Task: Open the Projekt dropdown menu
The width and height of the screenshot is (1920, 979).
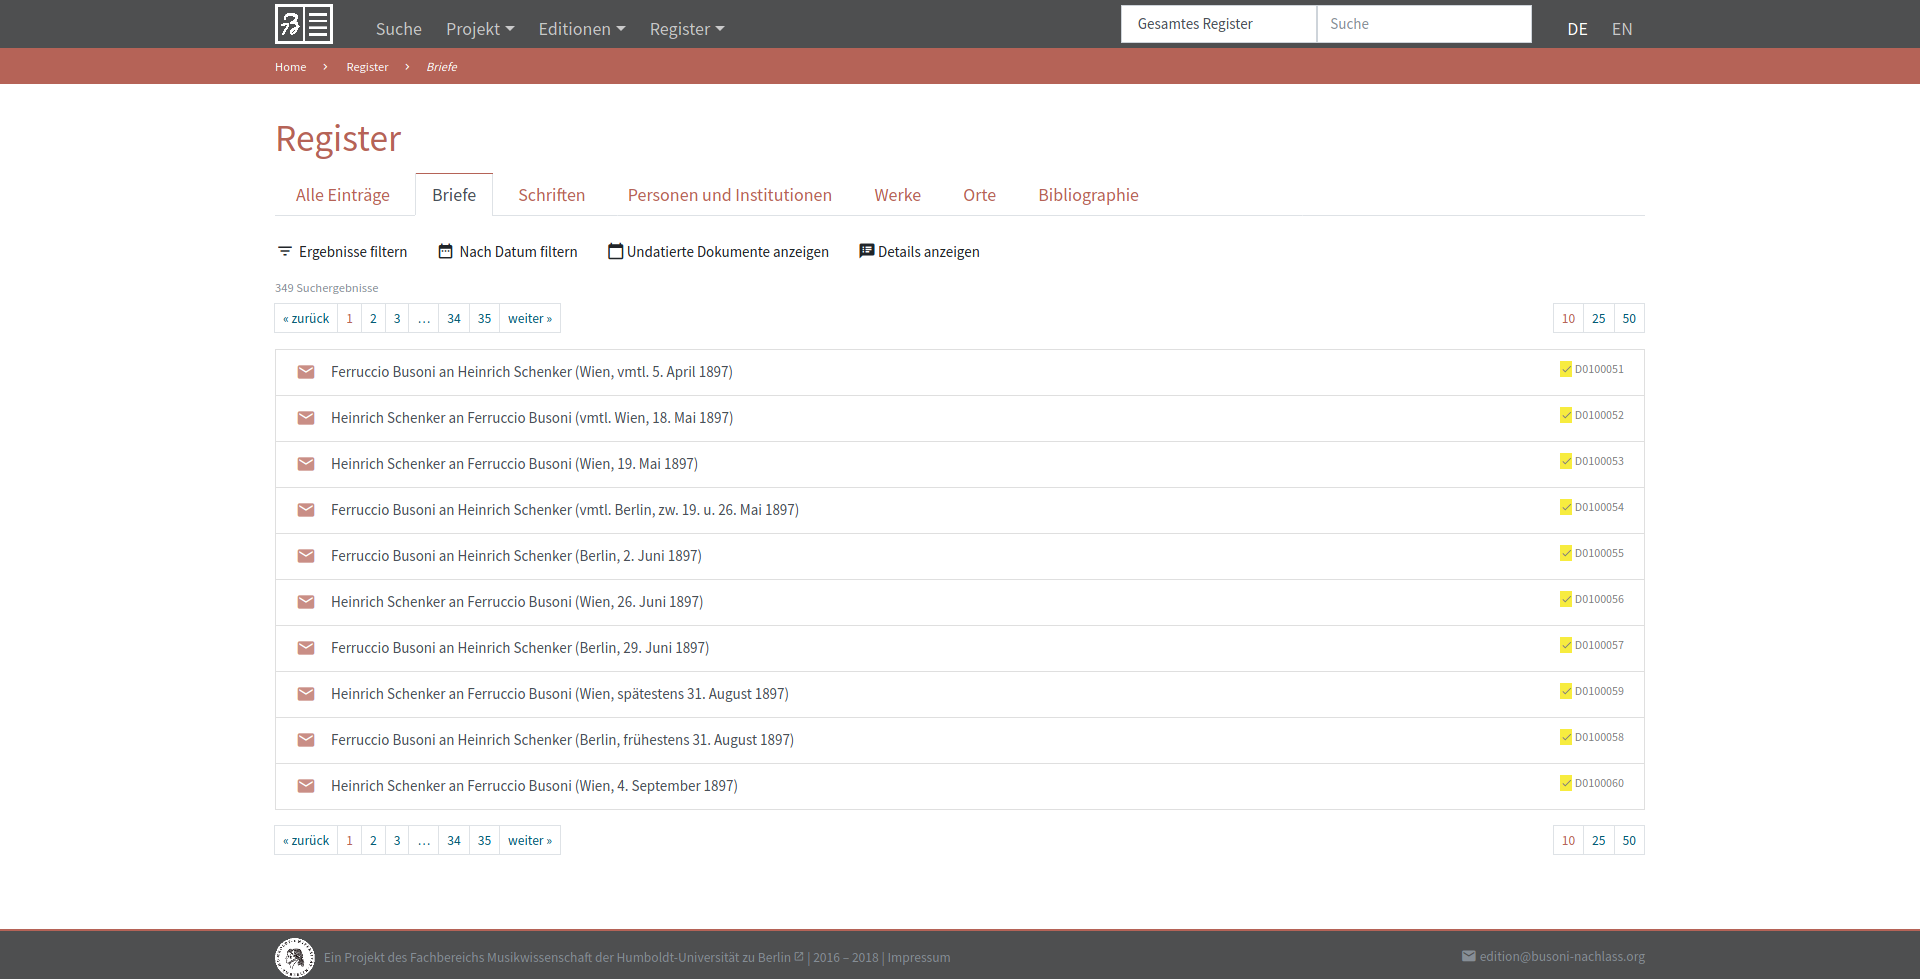Action: click(480, 29)
